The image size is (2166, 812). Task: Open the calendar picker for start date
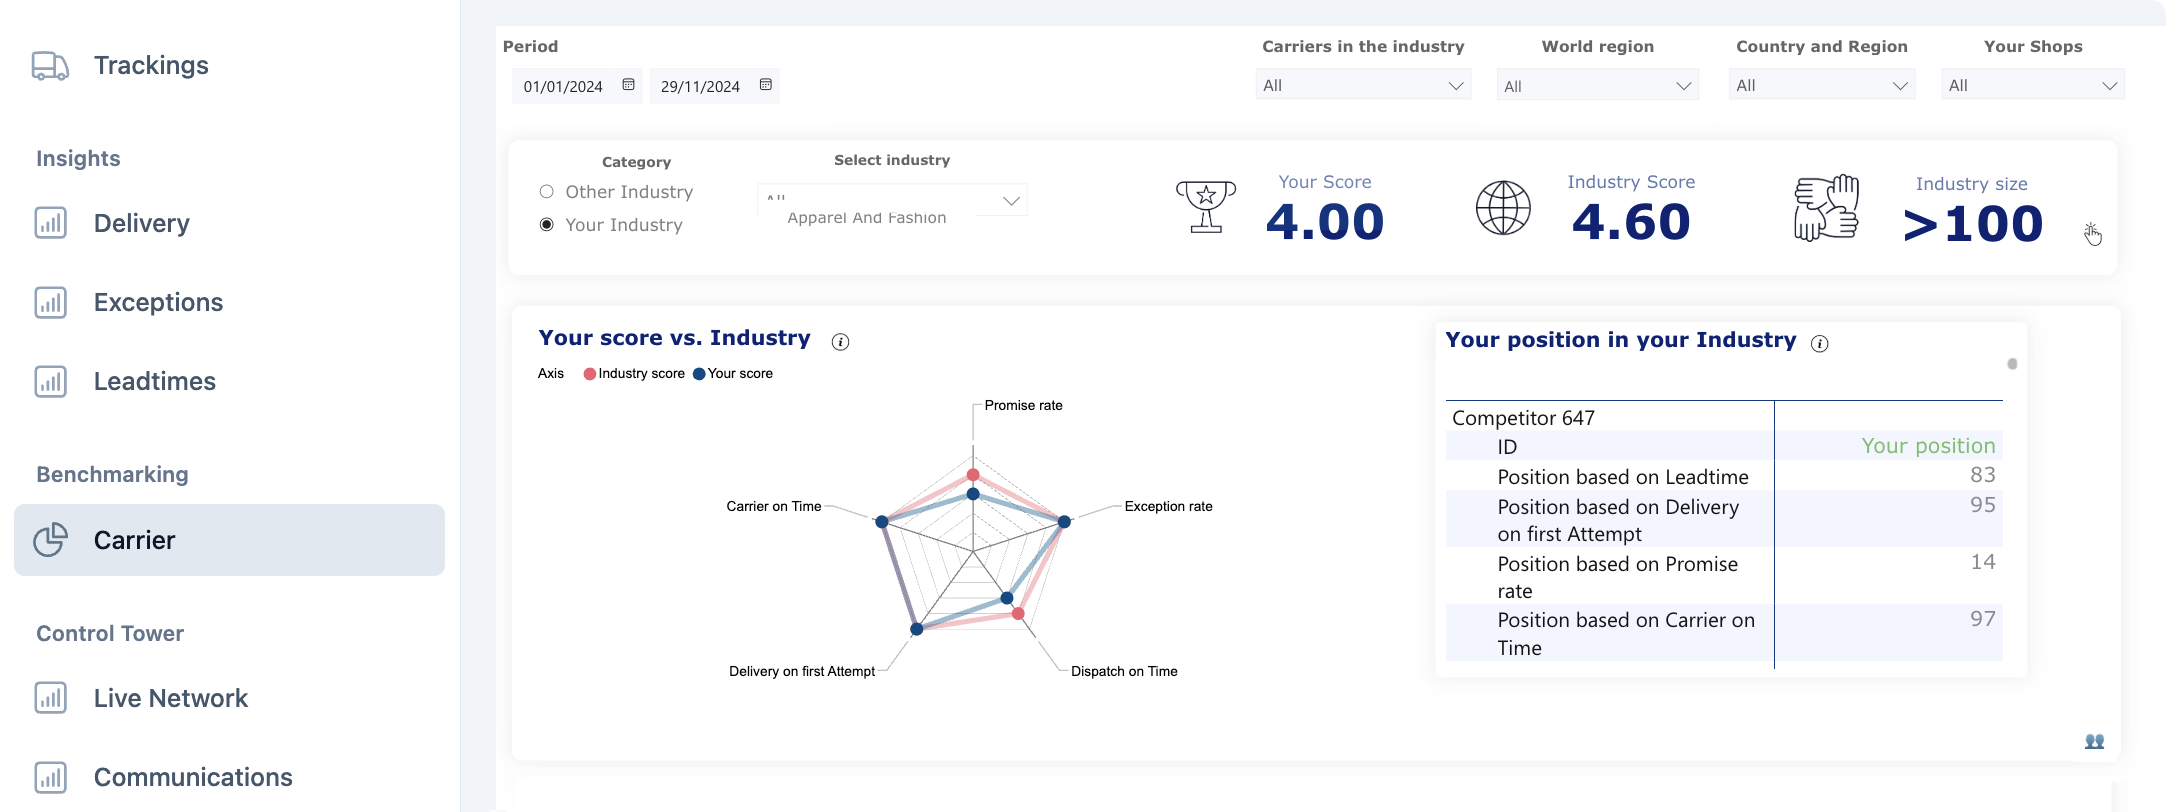[x=628, y=85]
